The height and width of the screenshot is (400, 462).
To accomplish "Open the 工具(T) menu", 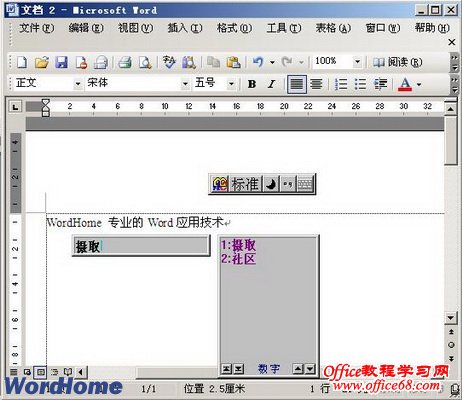I will 284,28.
